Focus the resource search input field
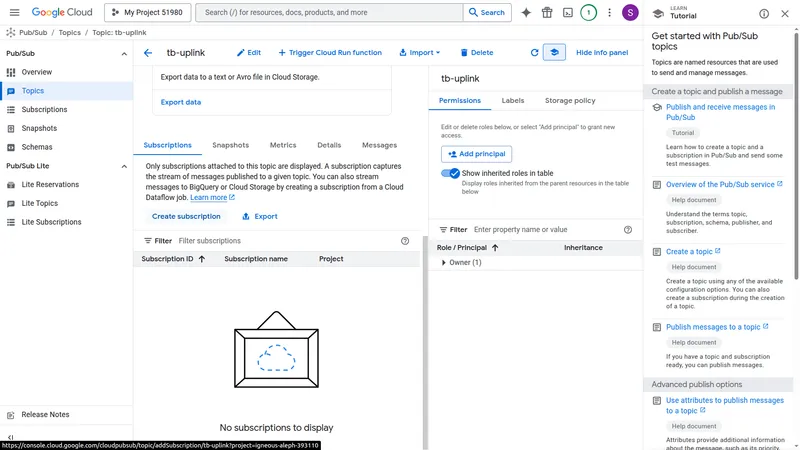The width and height of the screenshot is (800, 450). [x=330, y=12]
